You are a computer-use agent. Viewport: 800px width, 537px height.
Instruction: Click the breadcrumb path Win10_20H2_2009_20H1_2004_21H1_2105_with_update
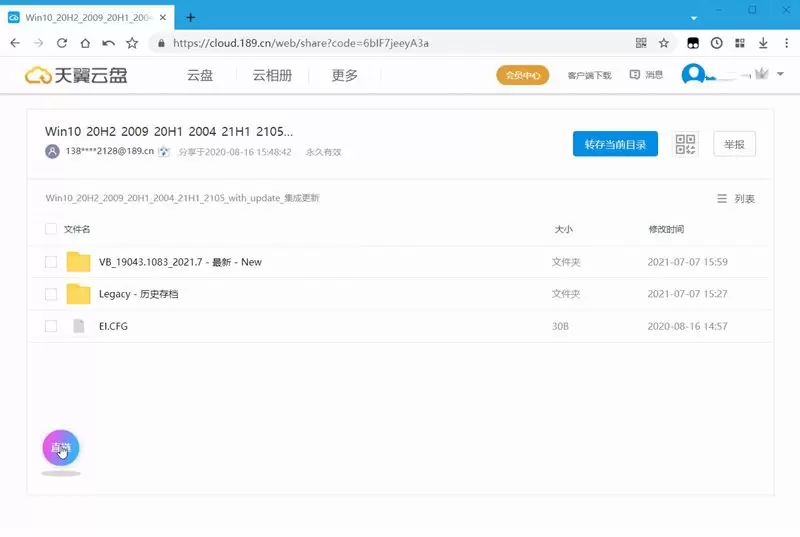(x=182, y=198)
